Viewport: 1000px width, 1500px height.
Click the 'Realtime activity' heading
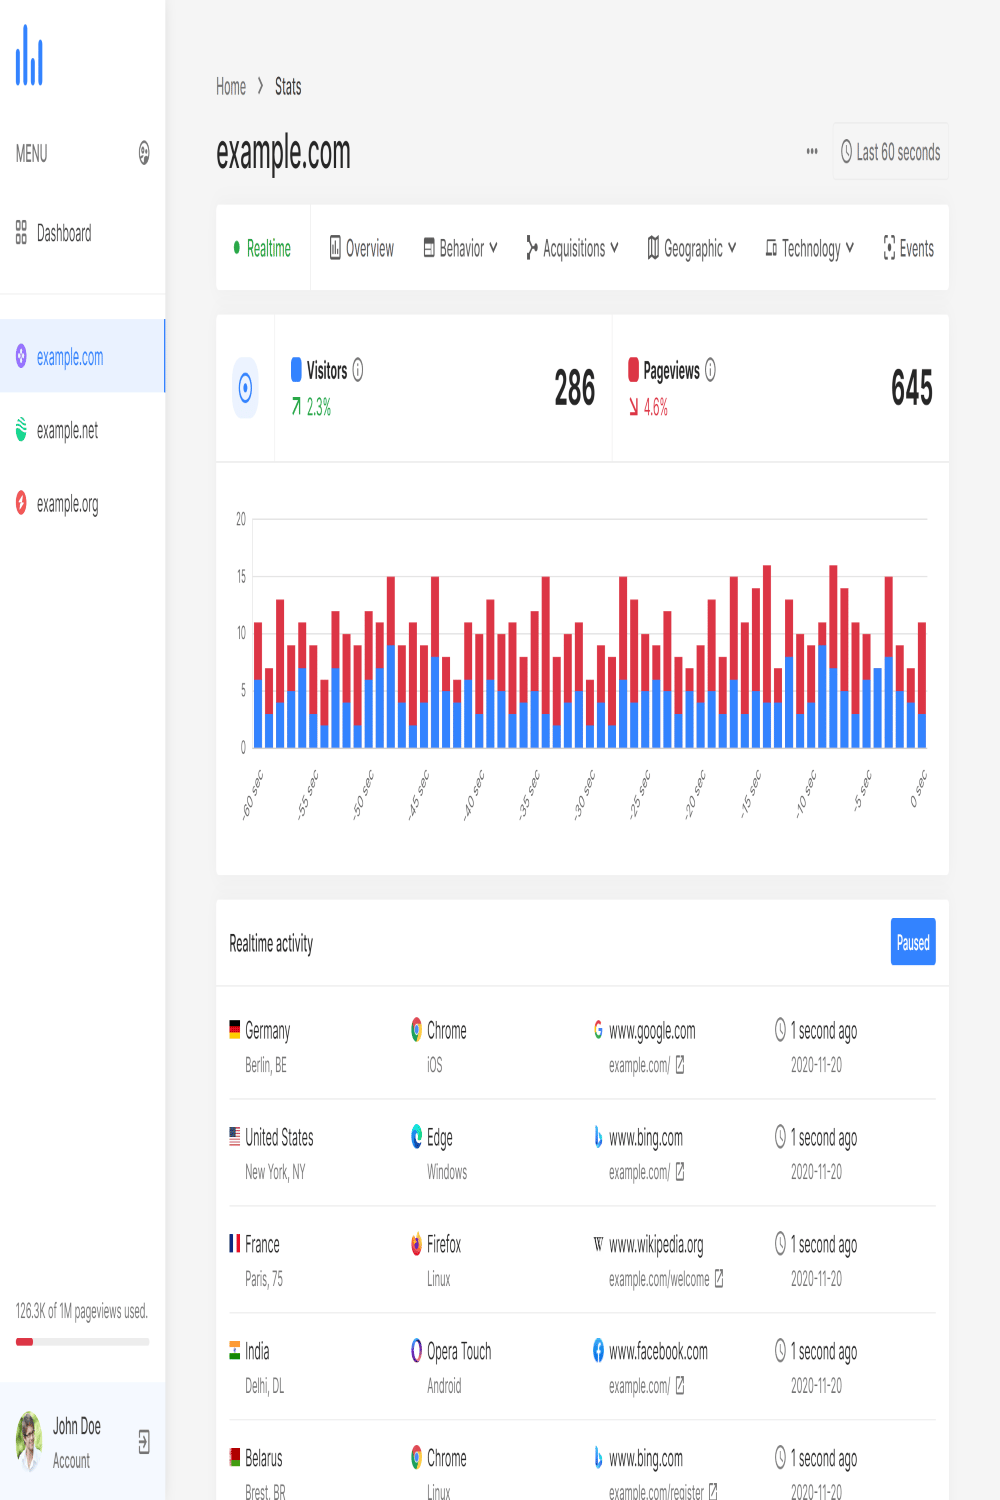point(271,943)
